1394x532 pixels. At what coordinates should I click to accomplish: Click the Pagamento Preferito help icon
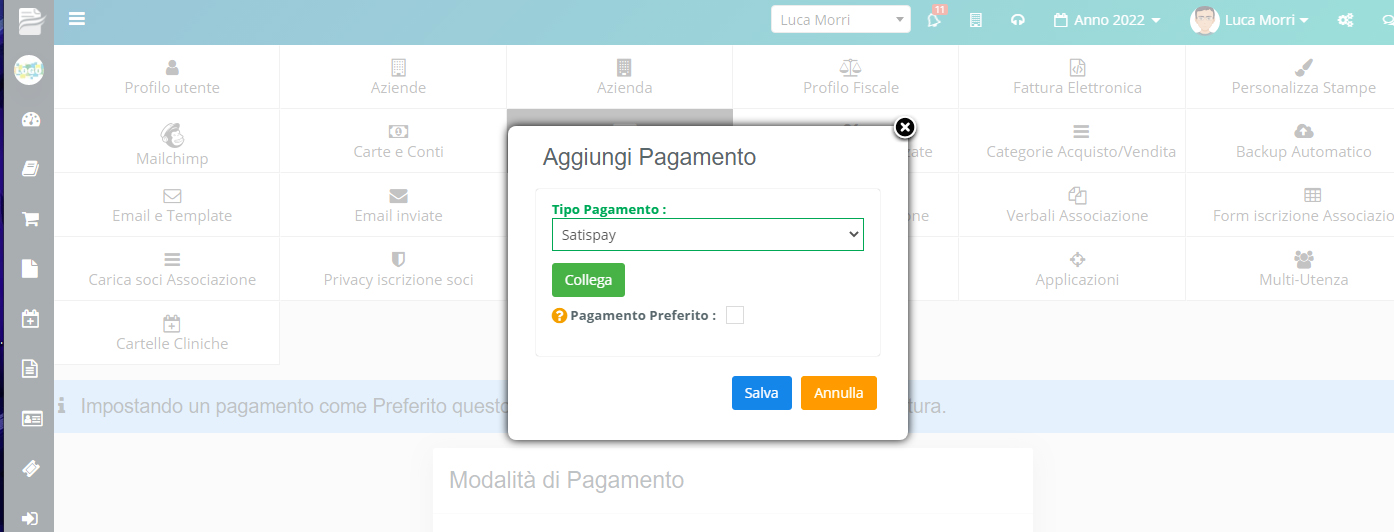[x=559, y=316]
